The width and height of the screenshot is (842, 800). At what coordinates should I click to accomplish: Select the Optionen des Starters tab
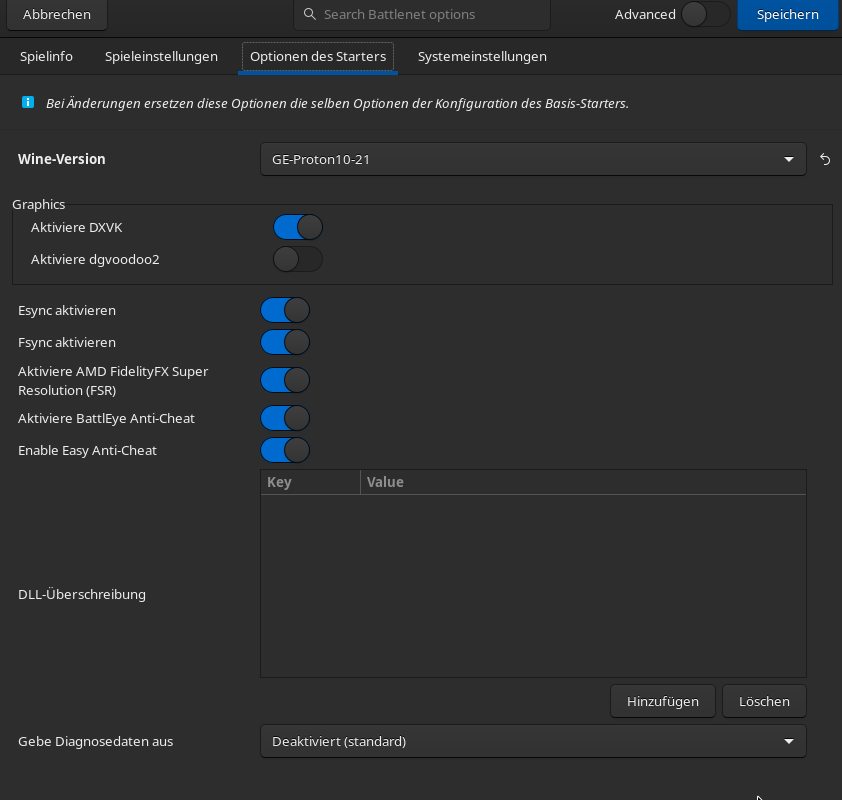[x=318, y=56]
